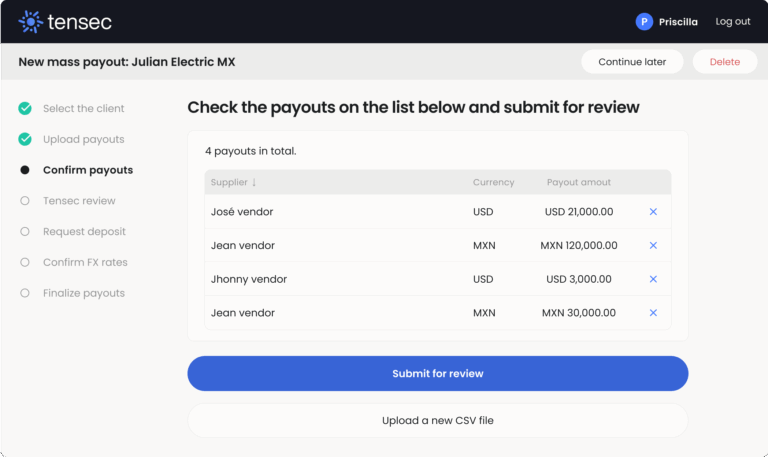Viewport: 768px width, 457px height.
Task: Remove the José vendor USD 21,000.00 payout
Action: pyautogui.click(x=653, y=212)
